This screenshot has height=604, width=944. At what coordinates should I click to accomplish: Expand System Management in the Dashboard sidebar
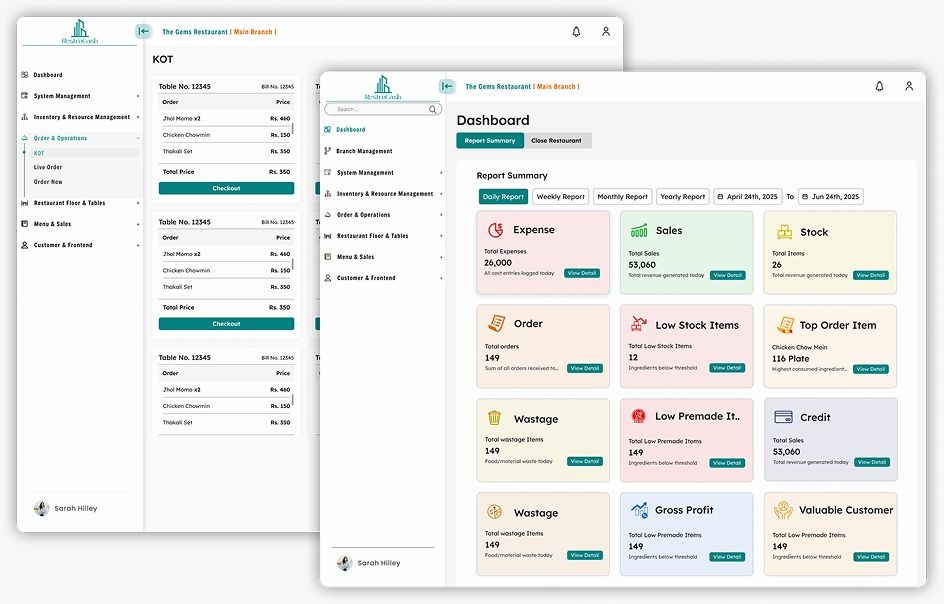pyautogui.click(x=365, y=173)
